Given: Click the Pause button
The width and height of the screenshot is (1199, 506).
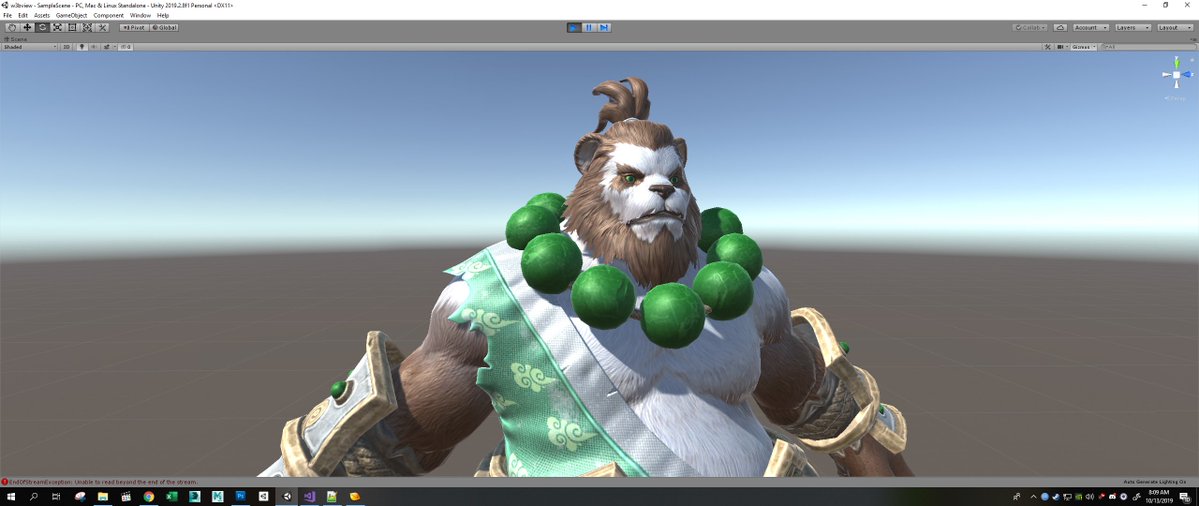Looking at the screenshot, I should point(589,28).
